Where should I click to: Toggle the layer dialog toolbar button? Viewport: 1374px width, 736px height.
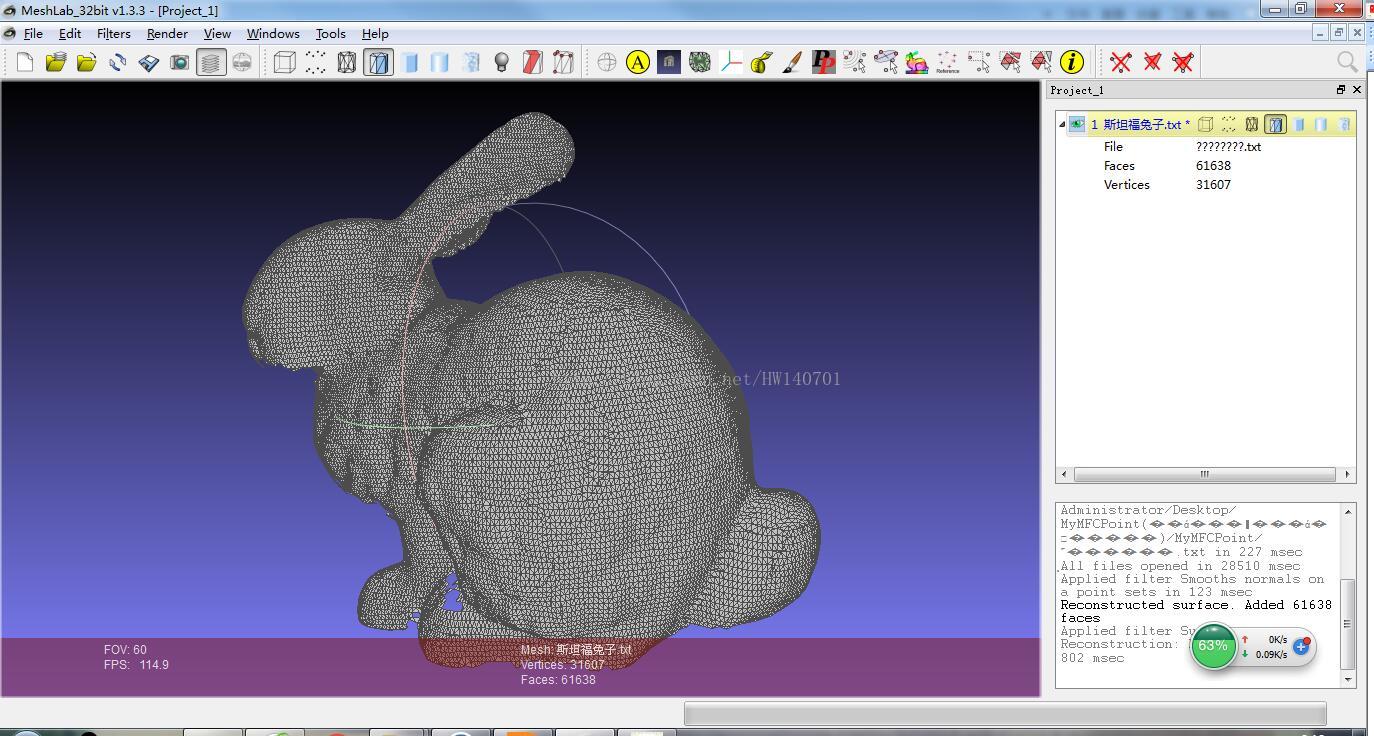click(x=211, y=62)
